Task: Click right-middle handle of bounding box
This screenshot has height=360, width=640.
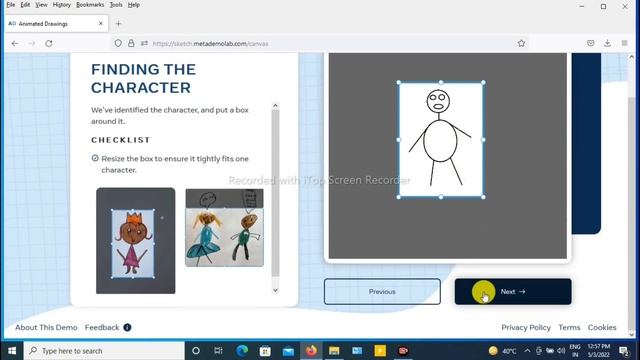Action: (x=483, y=140)
